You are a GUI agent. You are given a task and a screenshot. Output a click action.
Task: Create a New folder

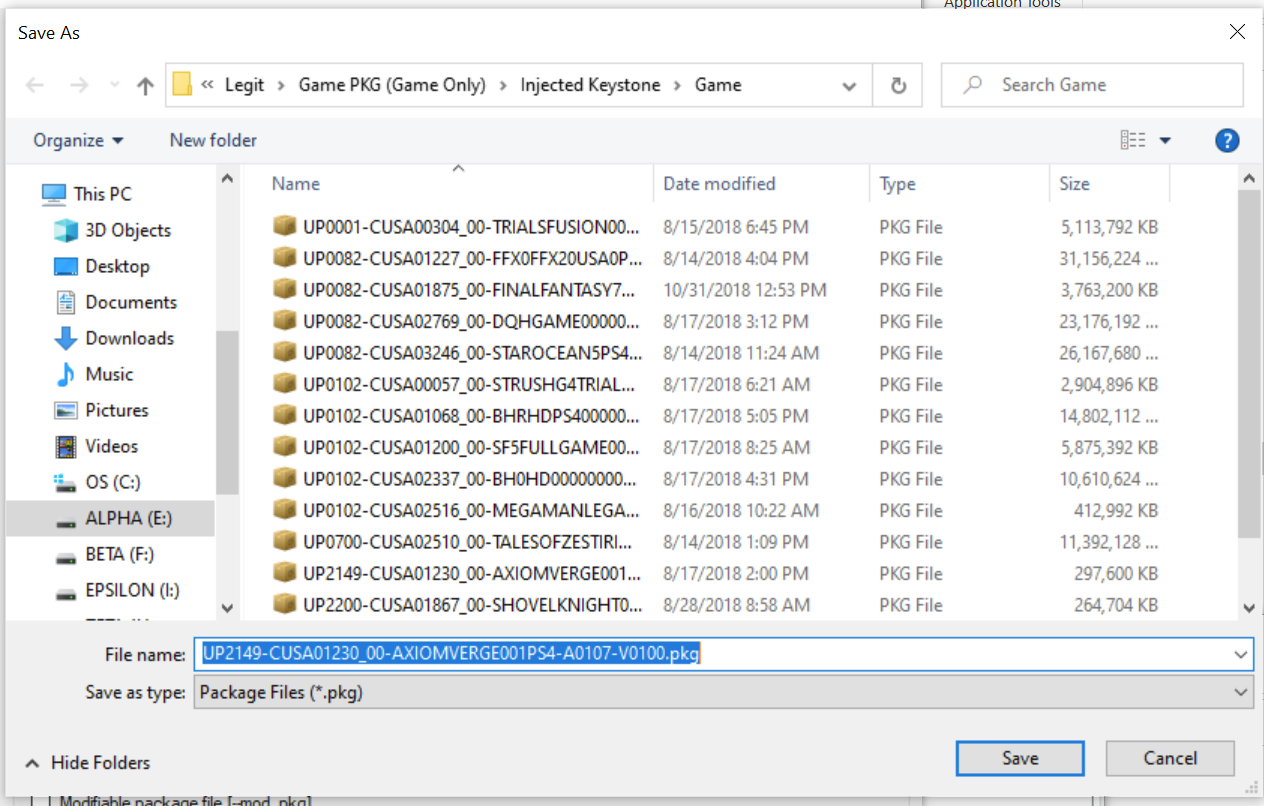(x=213, y=140)
